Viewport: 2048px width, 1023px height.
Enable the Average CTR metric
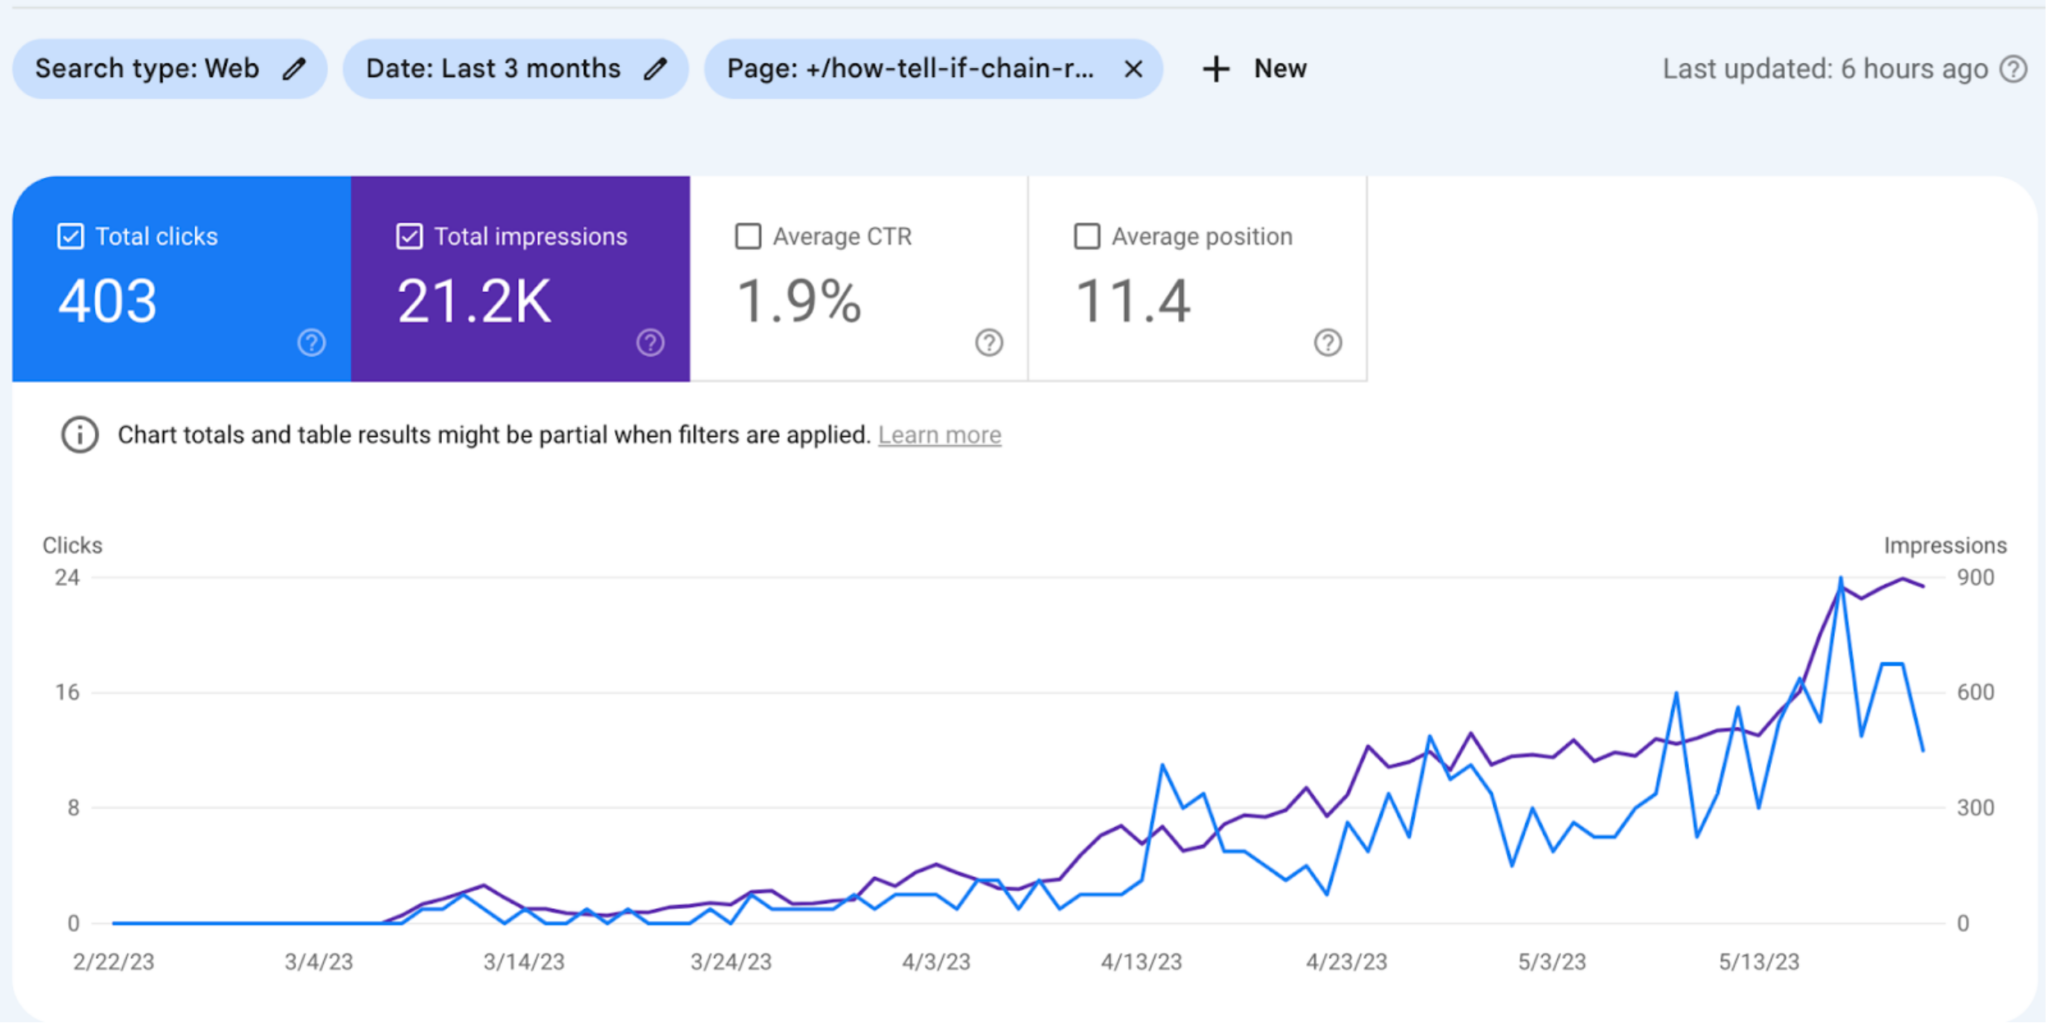click(x=748, y=236)
